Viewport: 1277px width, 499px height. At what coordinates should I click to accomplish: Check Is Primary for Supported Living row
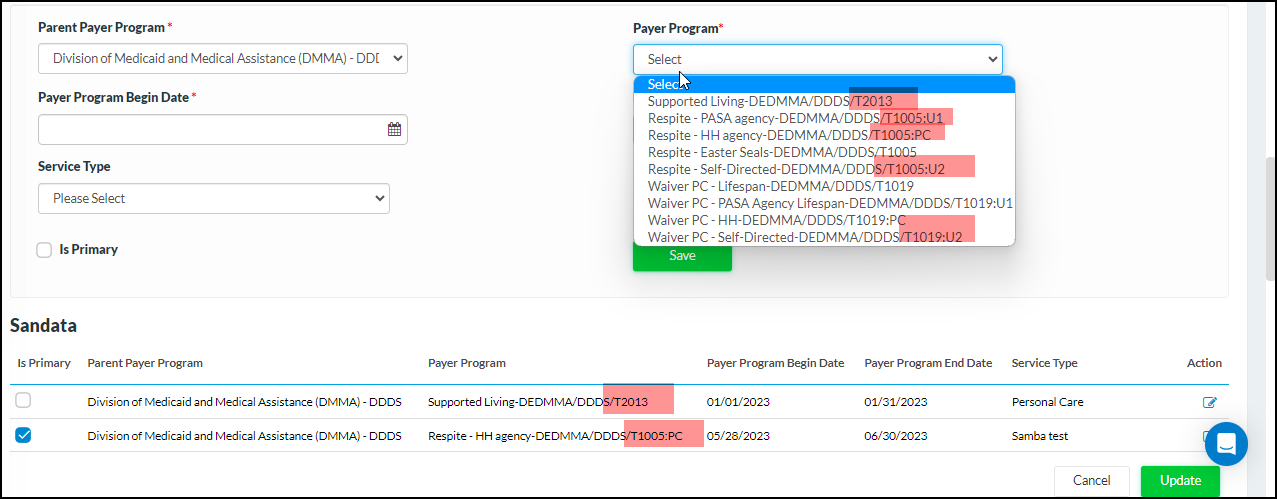pyautogui.click(x=23, y=401)
